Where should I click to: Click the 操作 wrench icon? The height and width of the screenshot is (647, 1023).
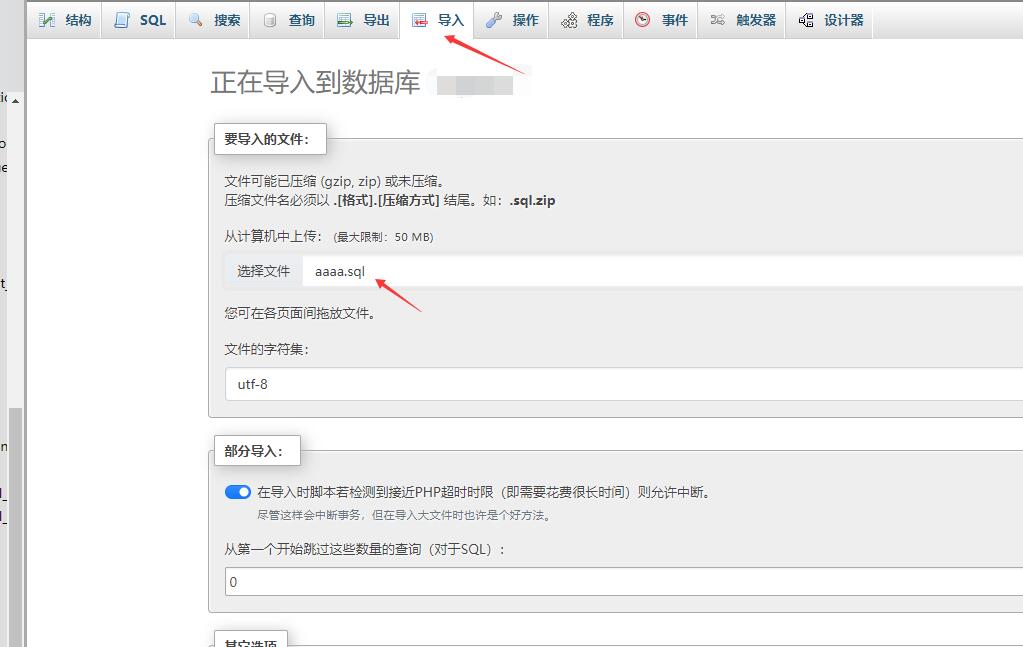pyautogui.click(x=494, y=20)
